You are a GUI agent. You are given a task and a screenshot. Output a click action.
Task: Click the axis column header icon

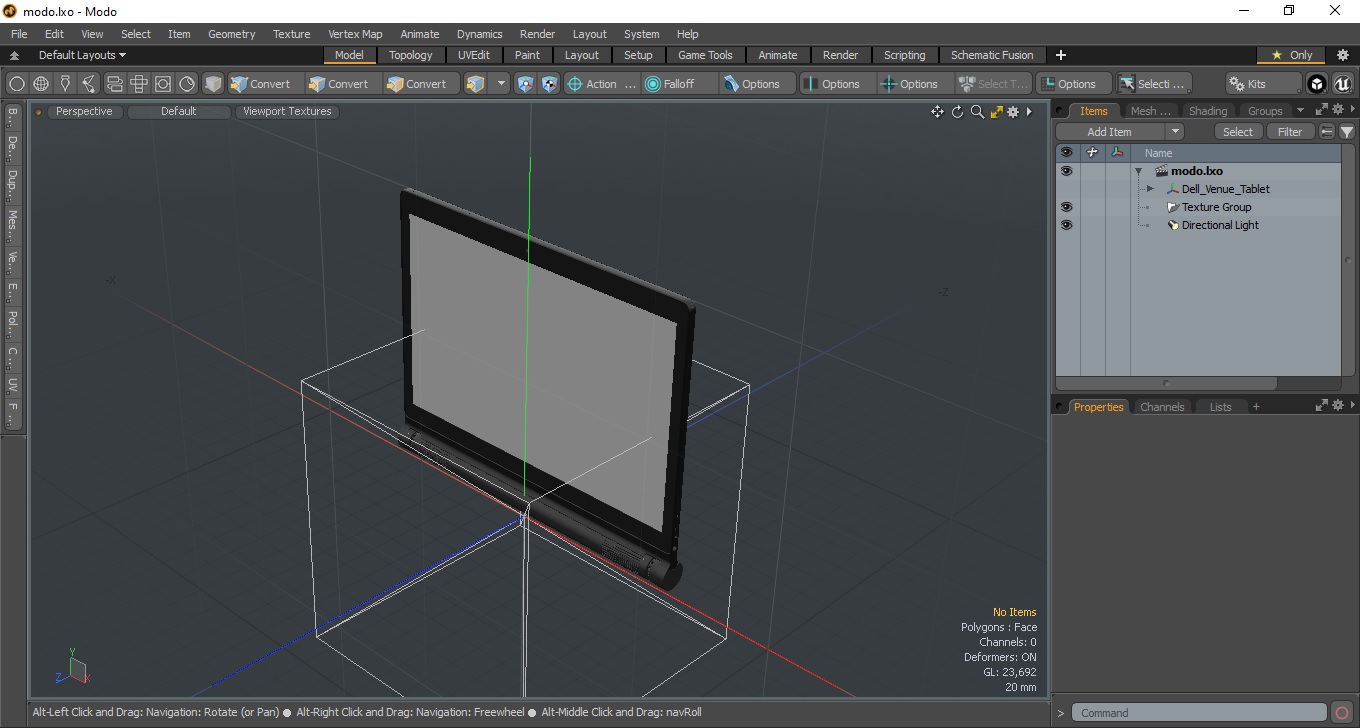click(x=1117, y=153)
